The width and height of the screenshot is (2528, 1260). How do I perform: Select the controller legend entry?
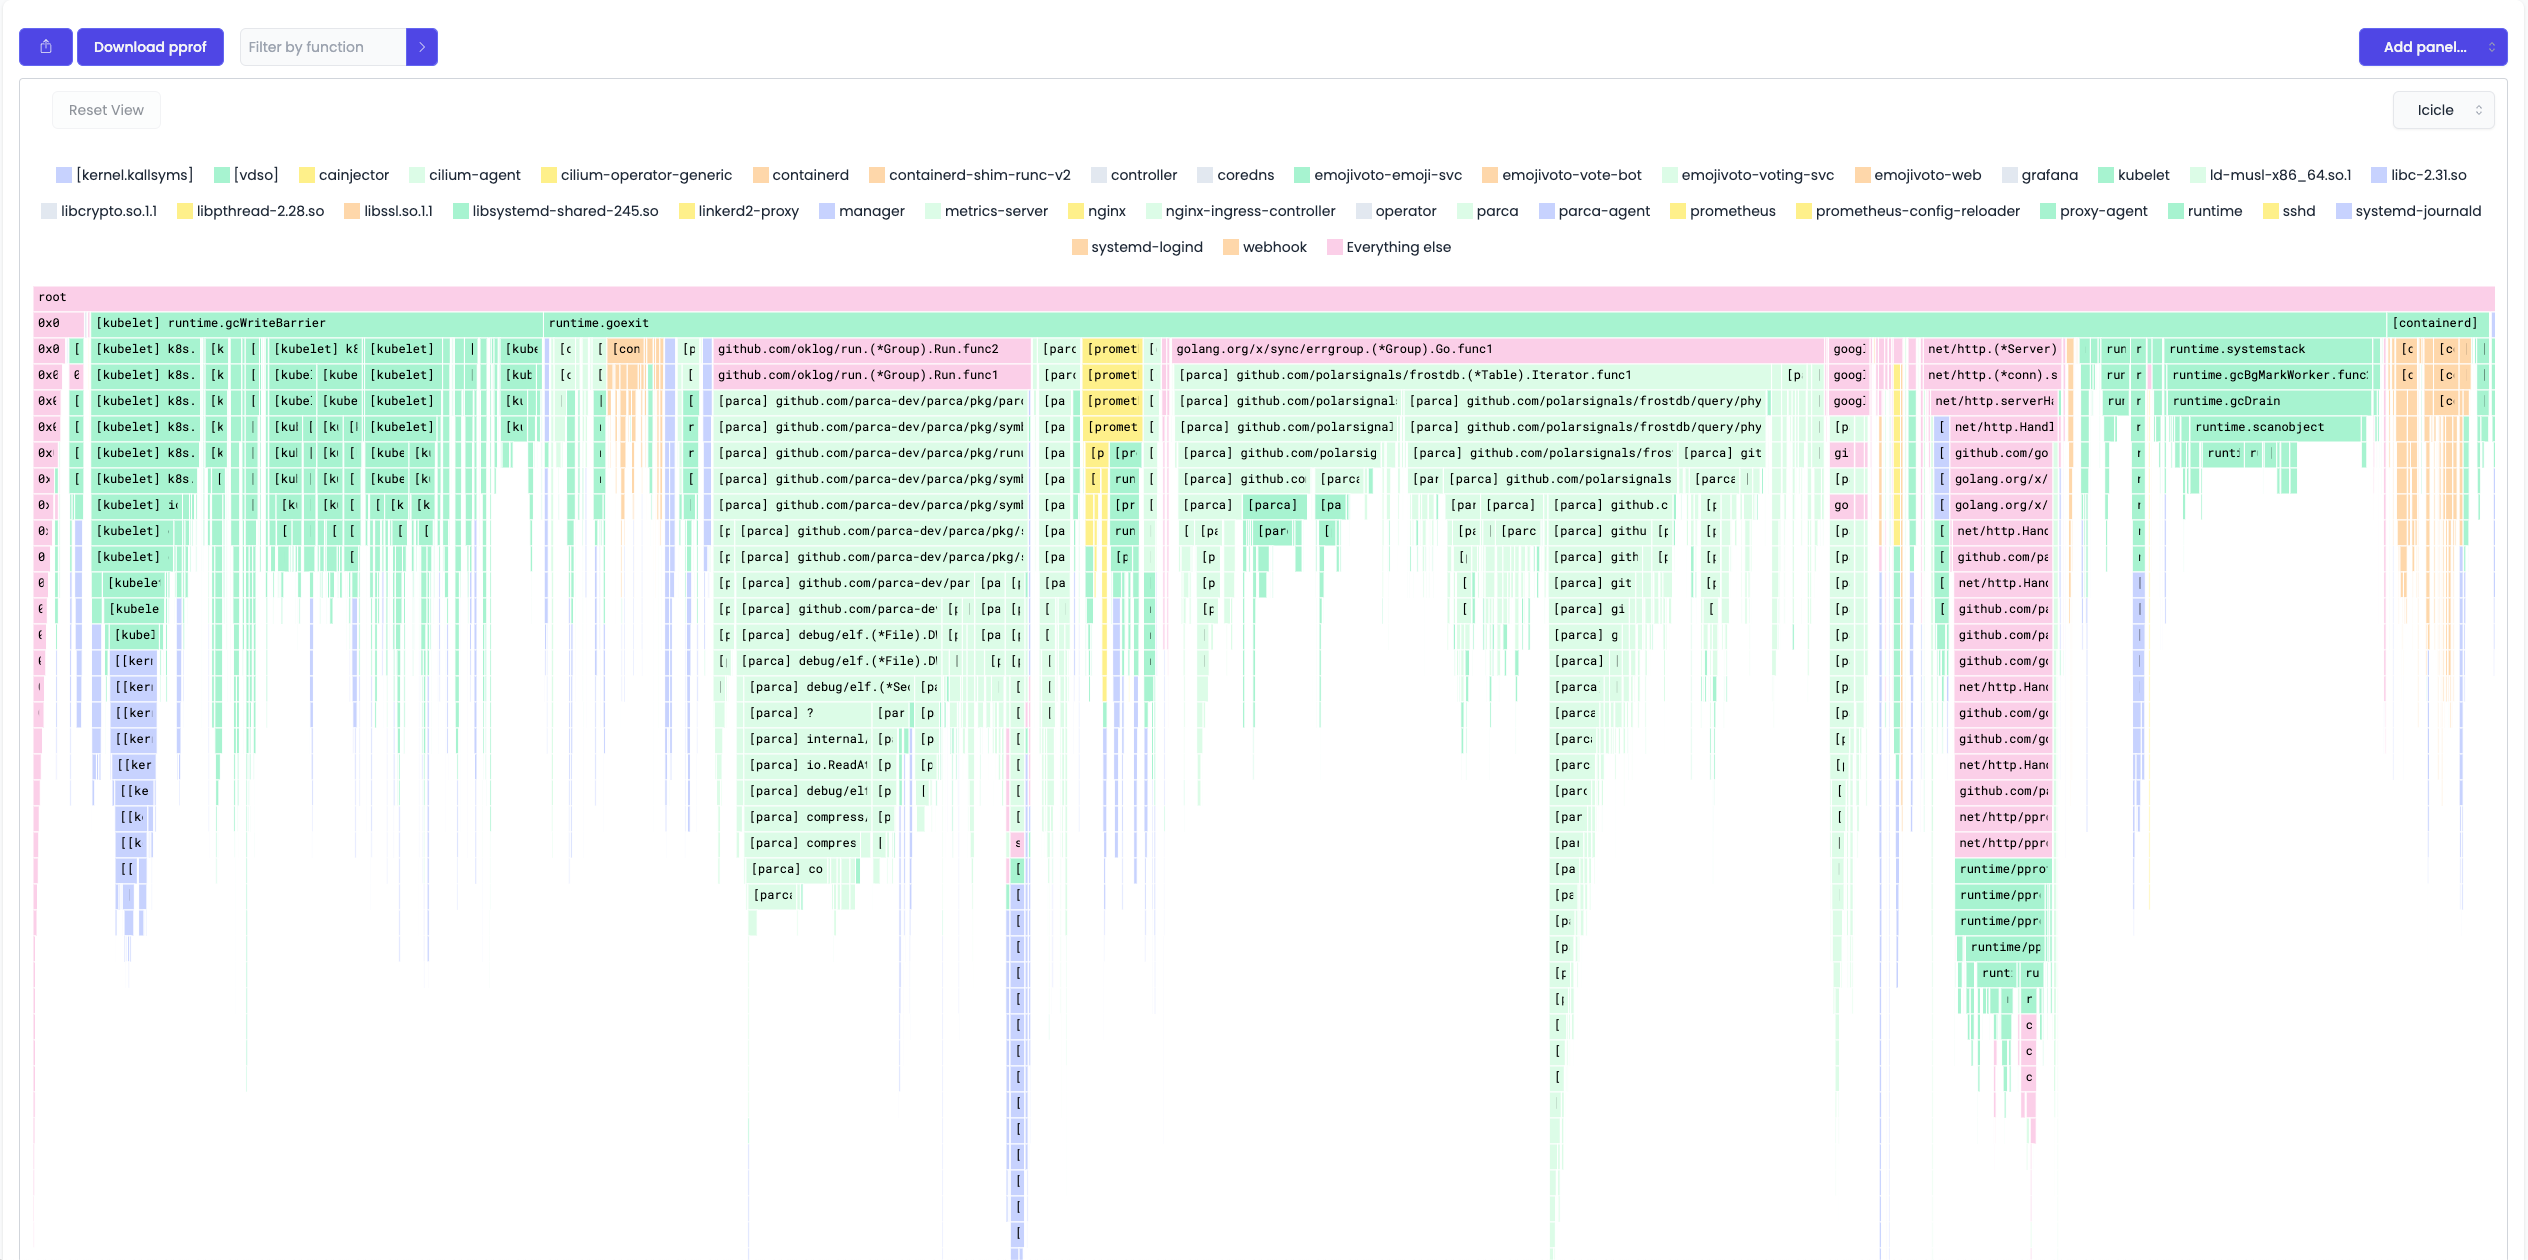tap(1134, 175)
